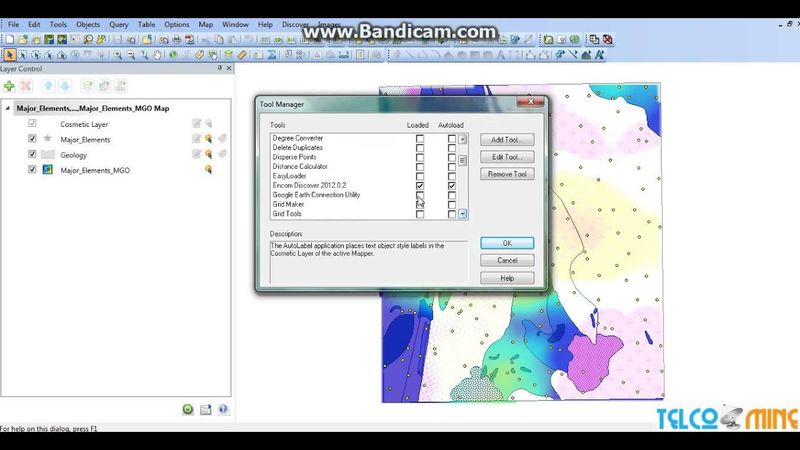This screenshot has width=800, height=450.
Task: Choose the Radius Select tool
Action: (x=36, y=55)
